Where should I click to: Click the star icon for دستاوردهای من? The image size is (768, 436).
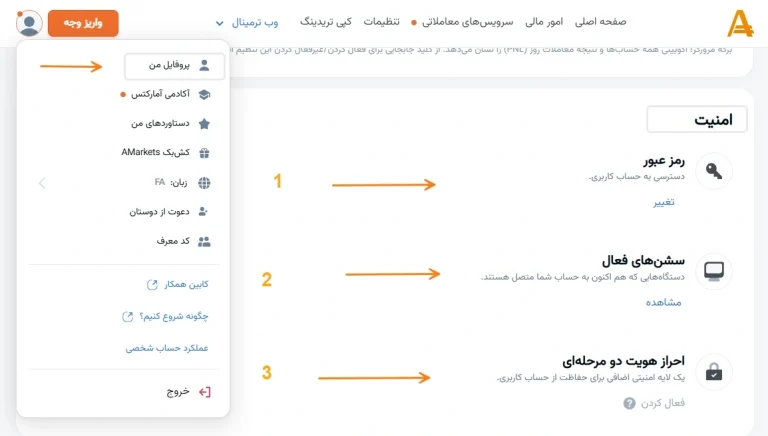pos(204,123)
